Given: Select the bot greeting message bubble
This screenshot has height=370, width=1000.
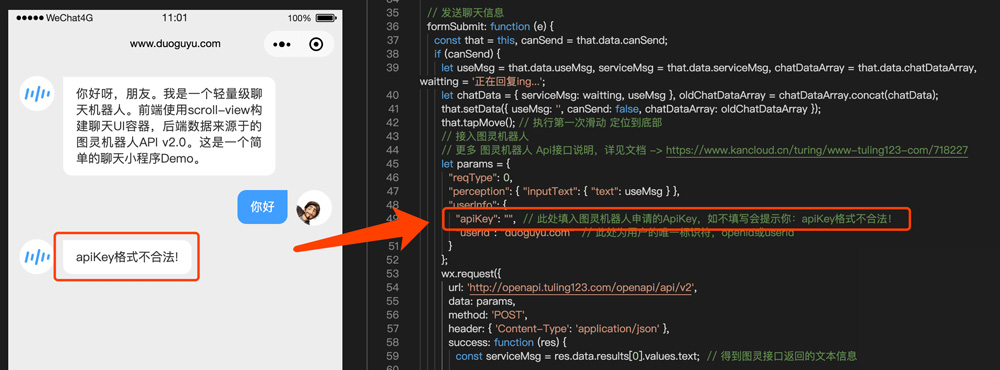Looking at the screenshot, I should tap(169, 126).
